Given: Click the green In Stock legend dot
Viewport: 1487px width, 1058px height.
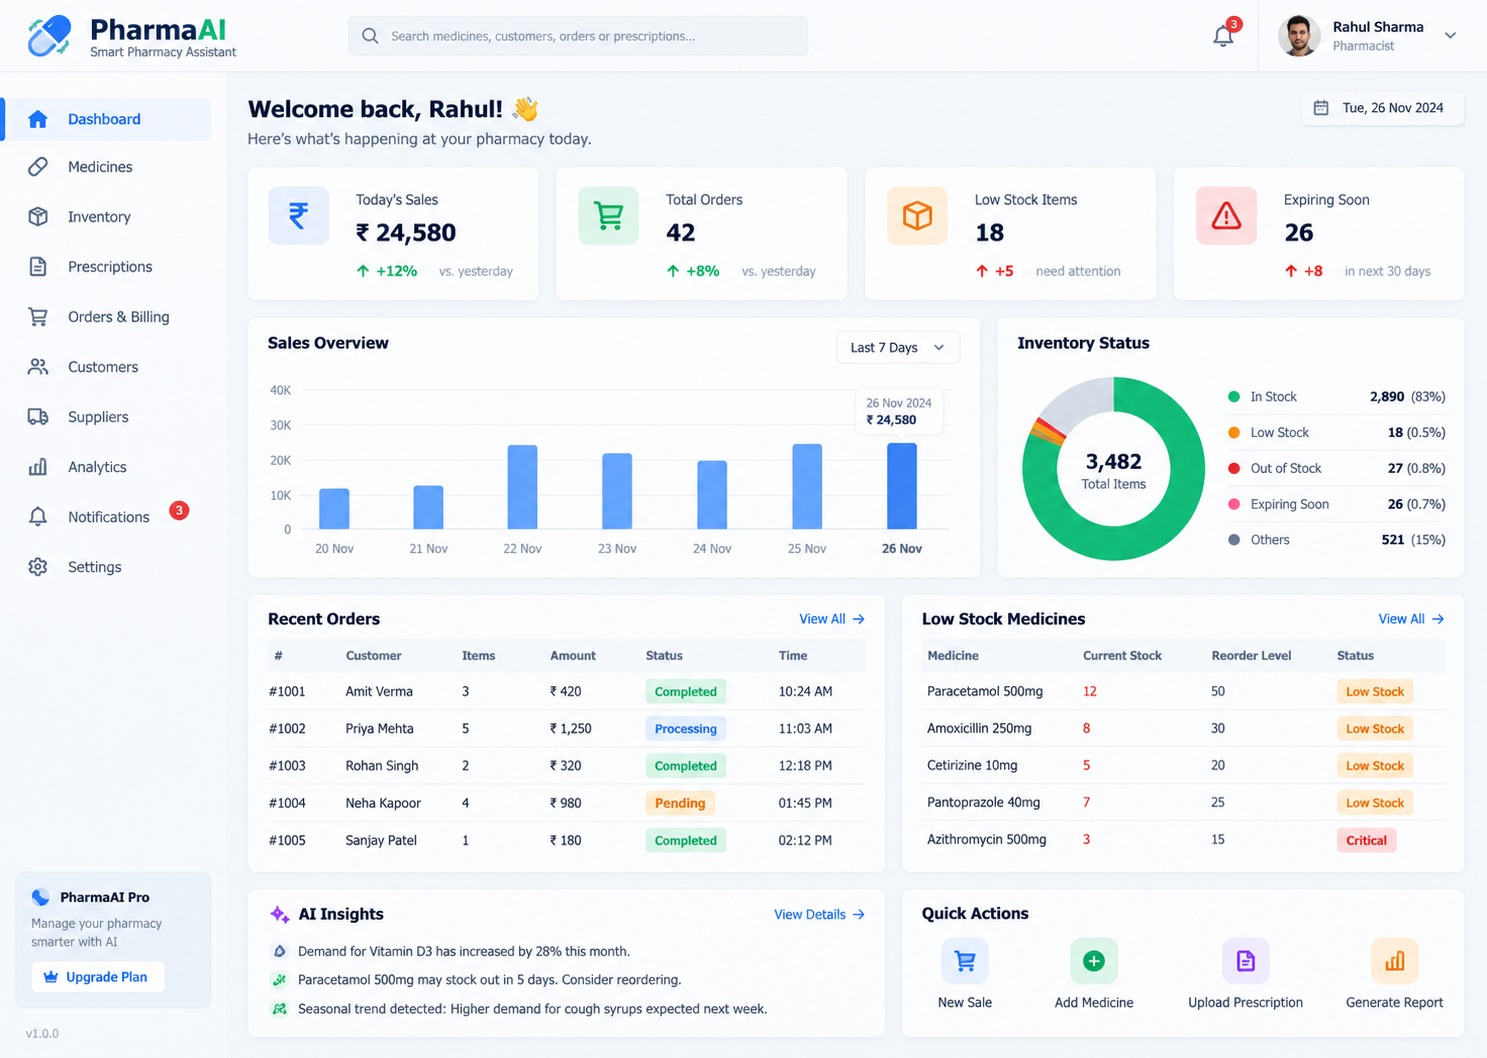Looking at the screenshot, I should point(1234,397).
